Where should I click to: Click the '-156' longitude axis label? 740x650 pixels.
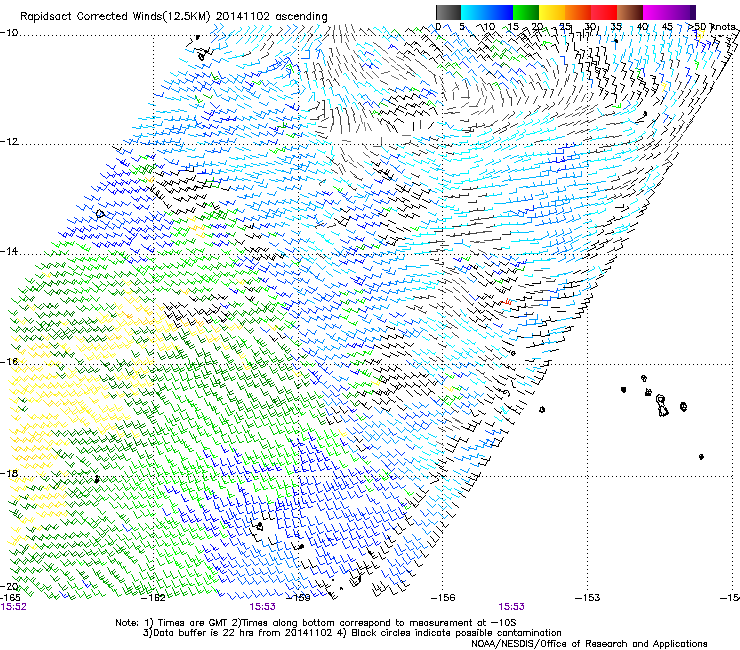click(443, 598)
